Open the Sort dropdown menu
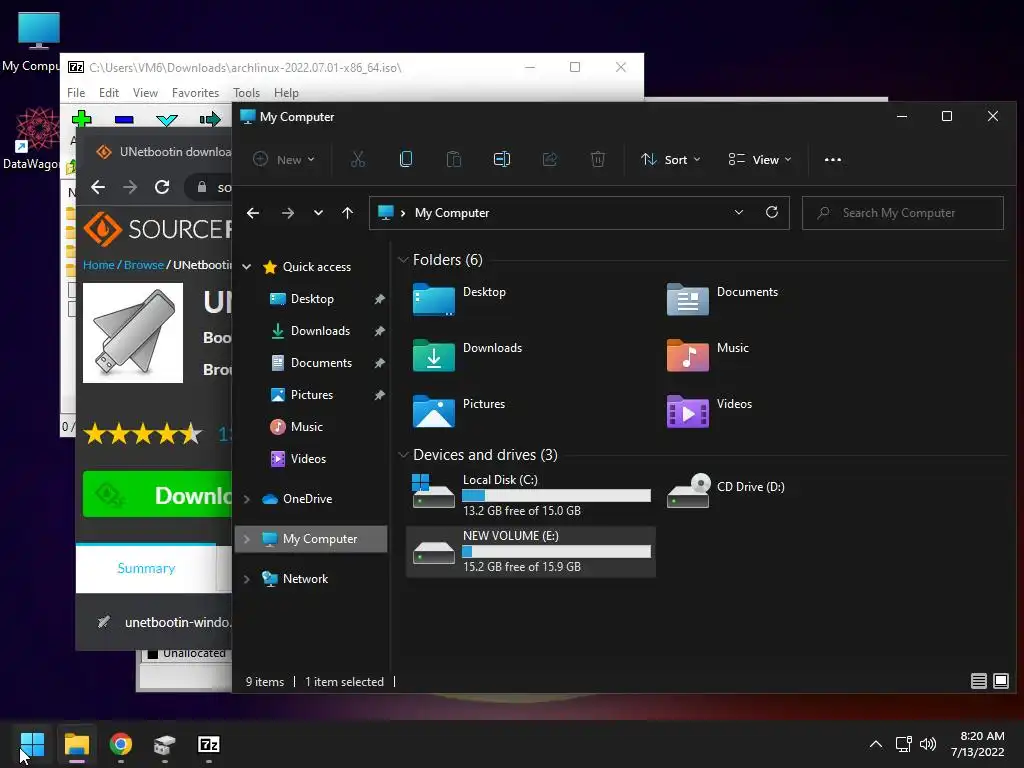Viewport: 1024px width, 768px height. point(671,159)
